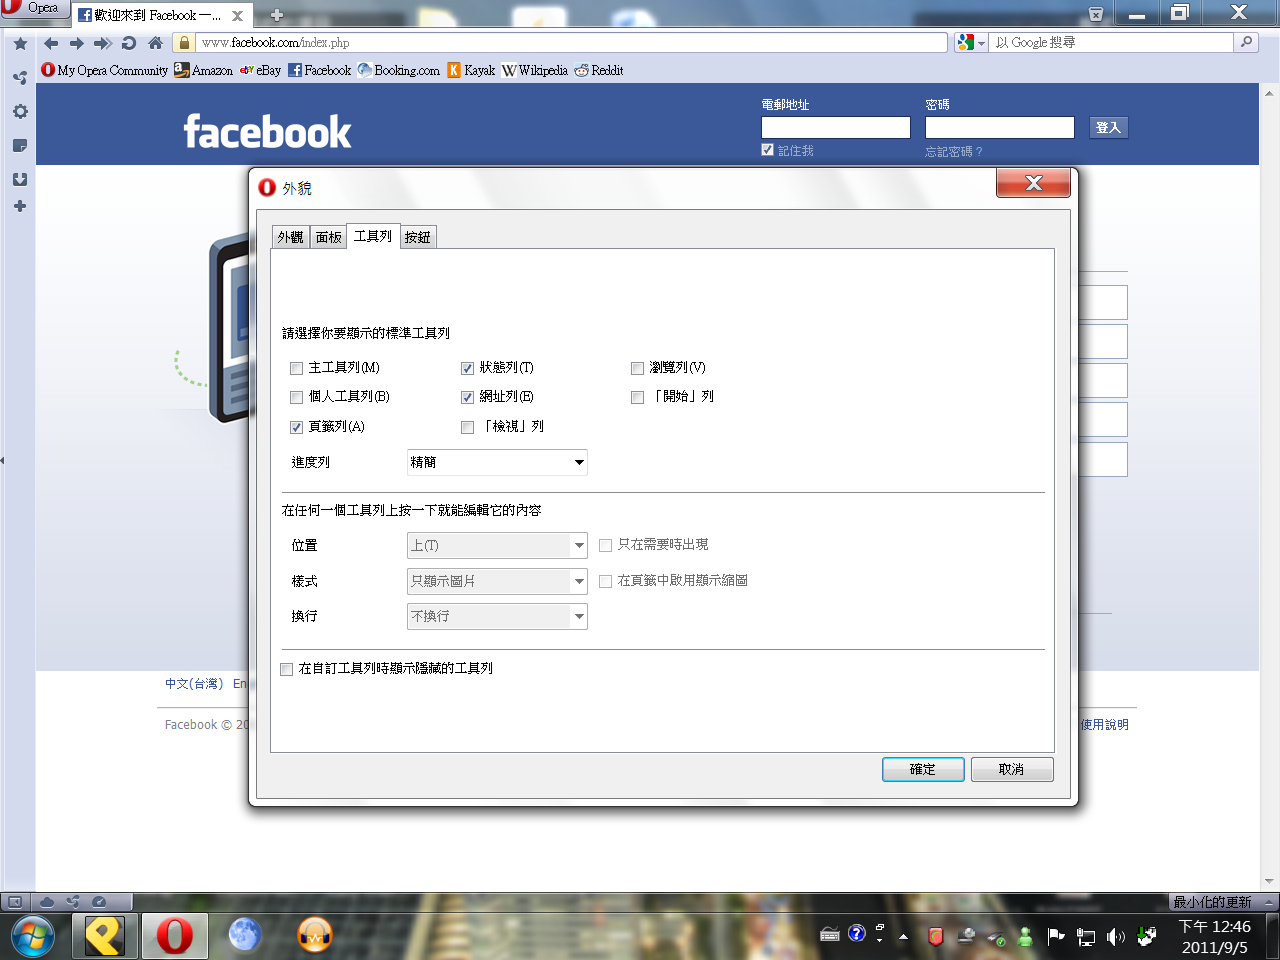Open the Reddit bookmark
This screenshot has width=1280, height=960.
tap(599, 70)
